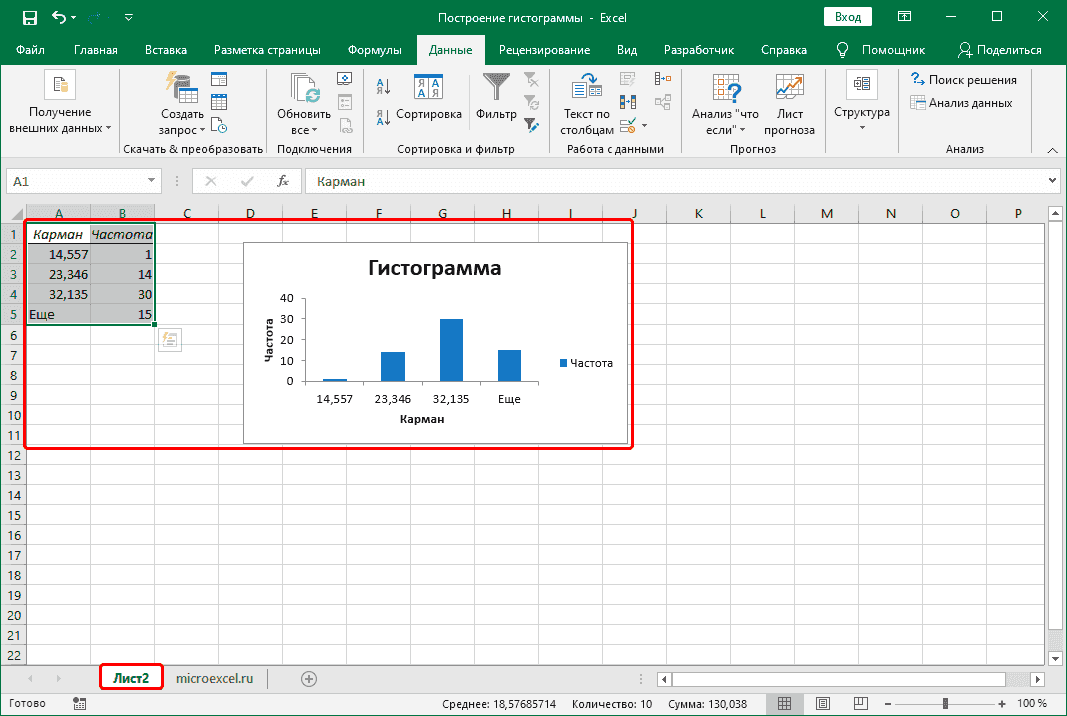Click the fx insert function icon
1067x716 pixels.
[x=283, y=181]
